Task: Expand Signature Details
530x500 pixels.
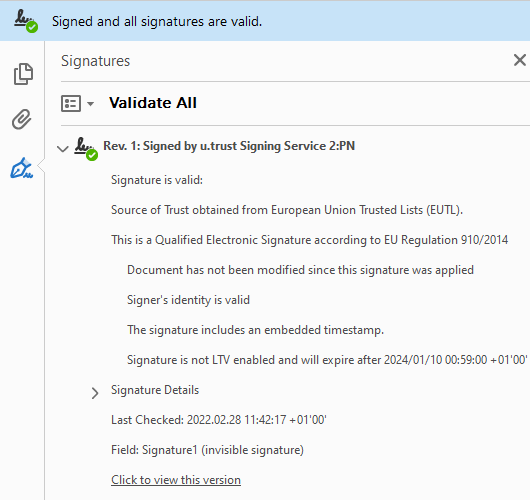Action: 95,393
